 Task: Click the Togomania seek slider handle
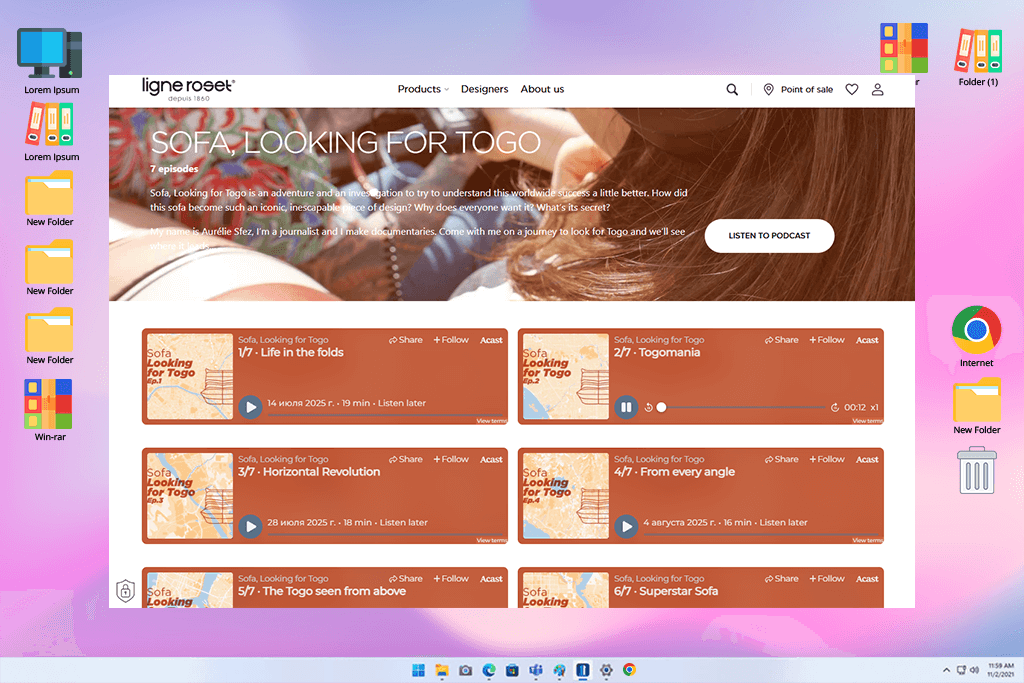(x=662, y=407)
